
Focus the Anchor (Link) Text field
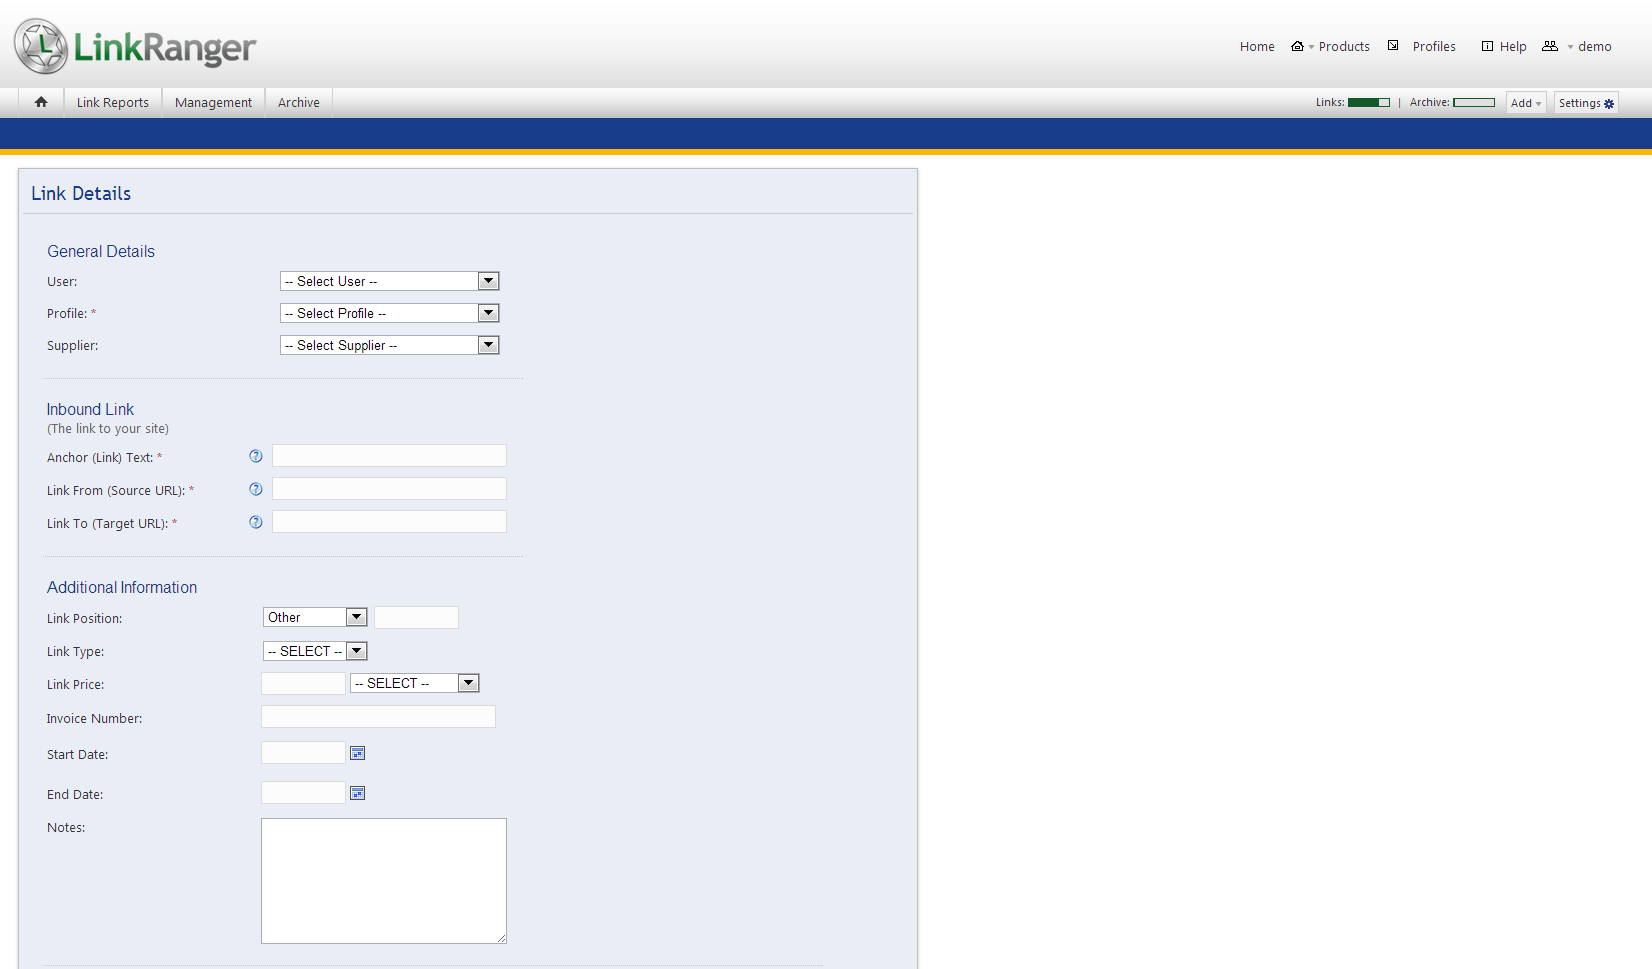[389, 456]
